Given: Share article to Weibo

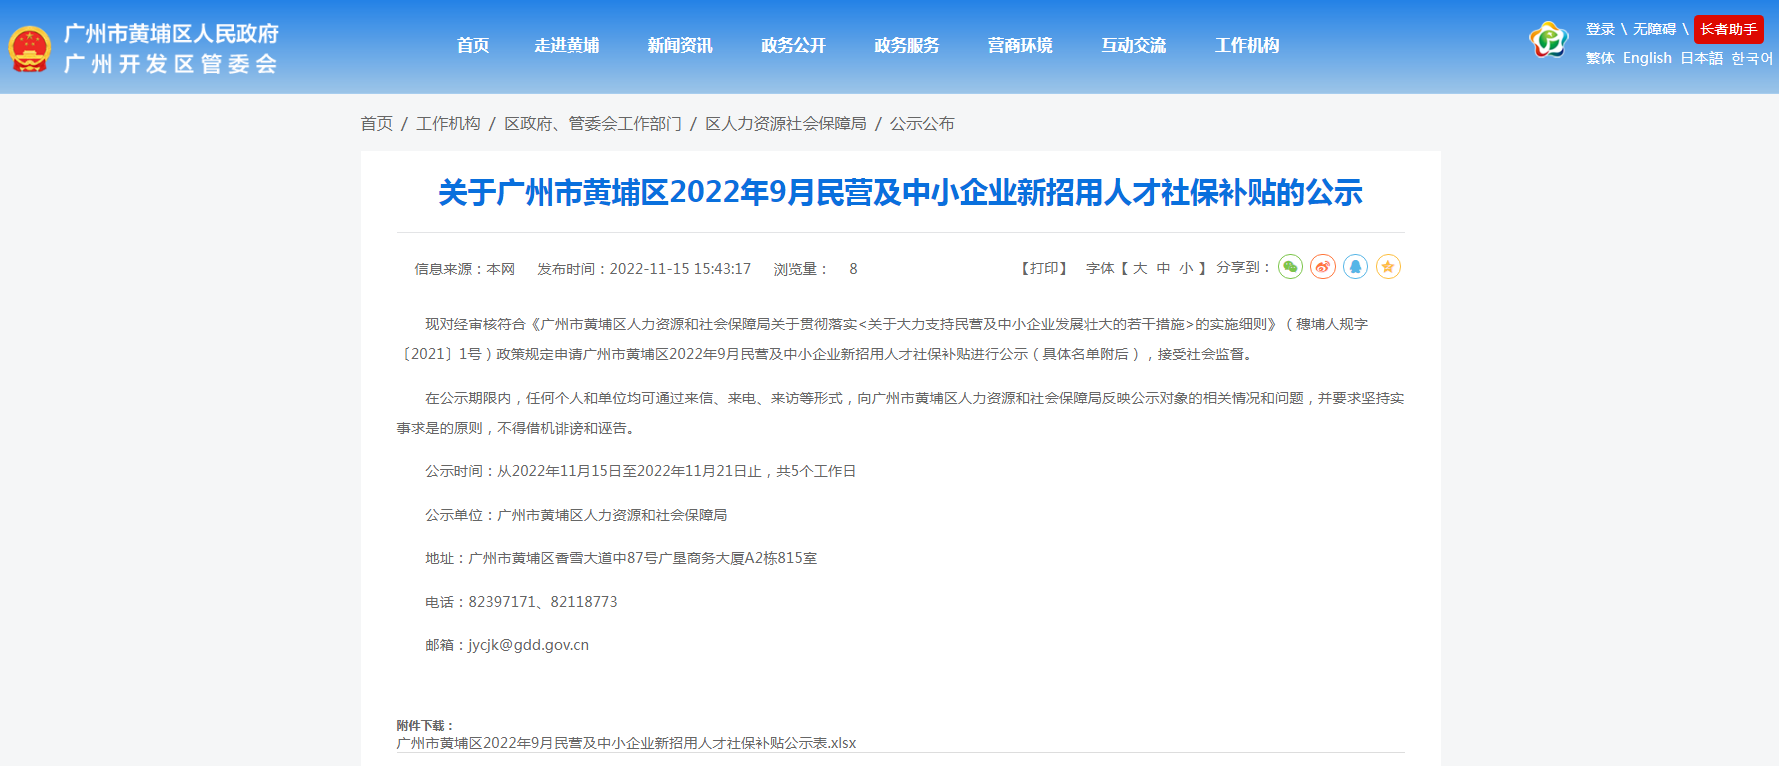Looking at the screenshot, I should (x=1323, y=267).
